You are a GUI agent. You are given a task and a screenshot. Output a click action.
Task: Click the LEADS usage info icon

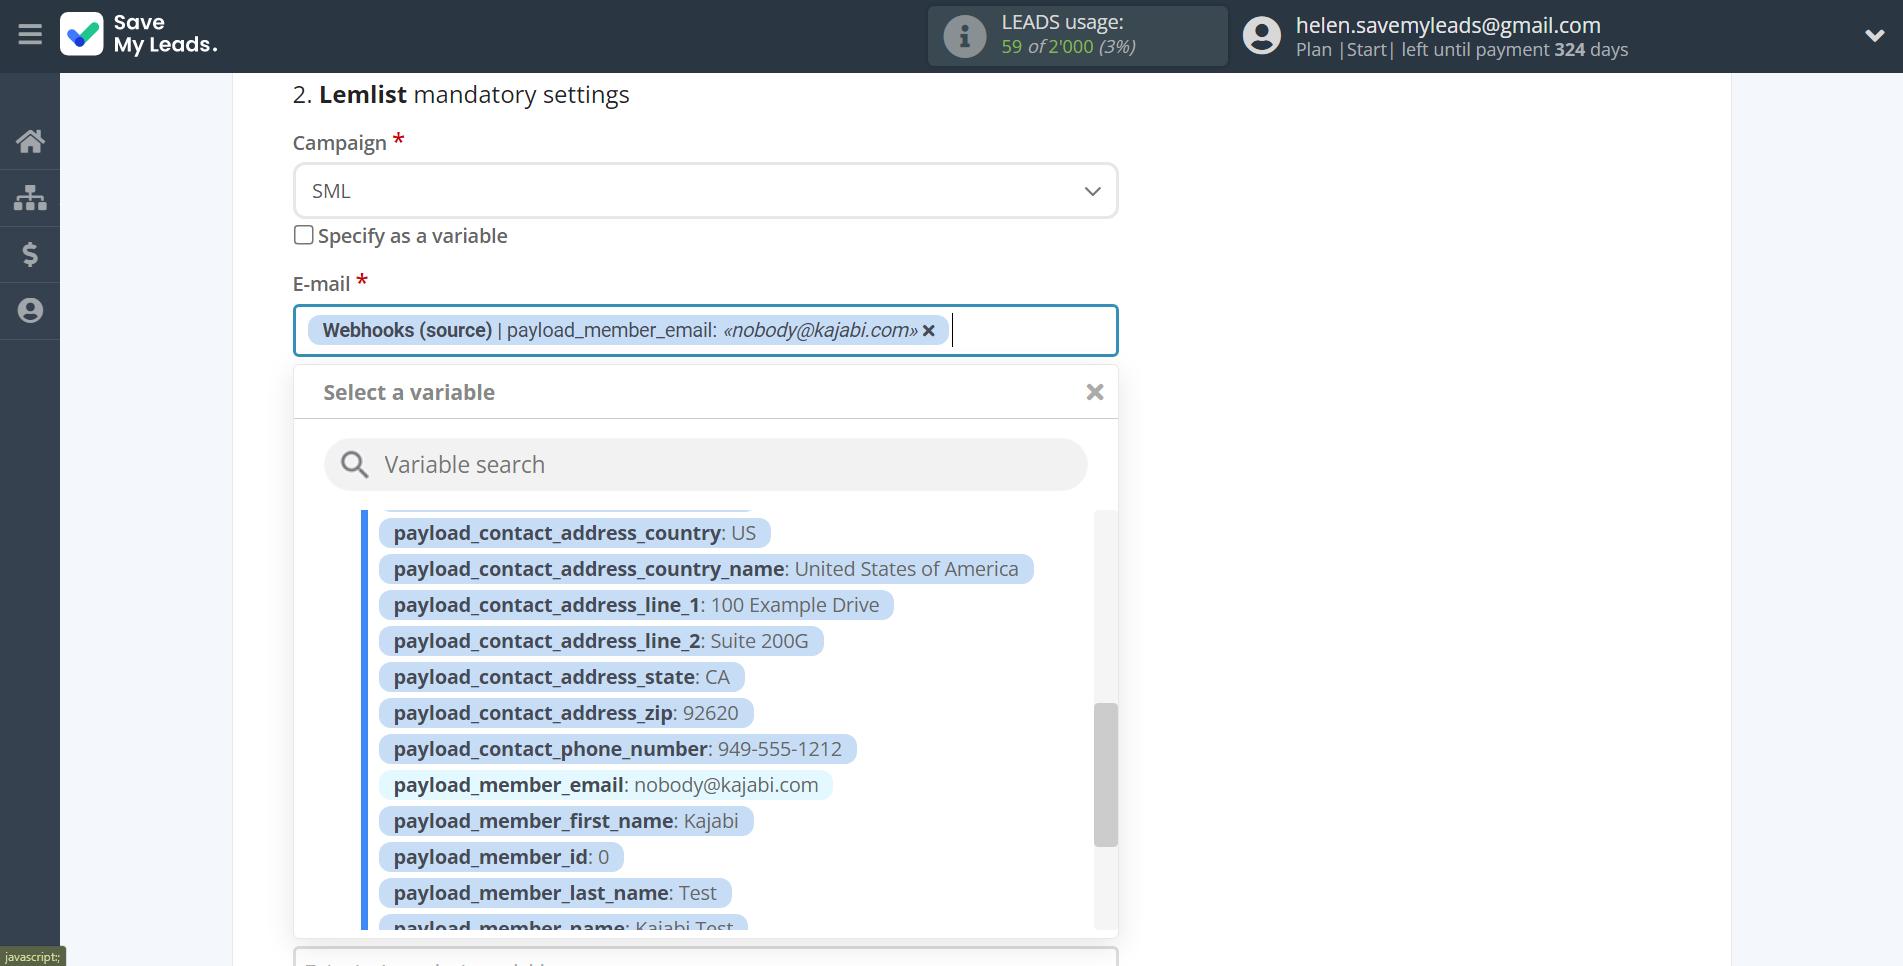pos(965,36)
